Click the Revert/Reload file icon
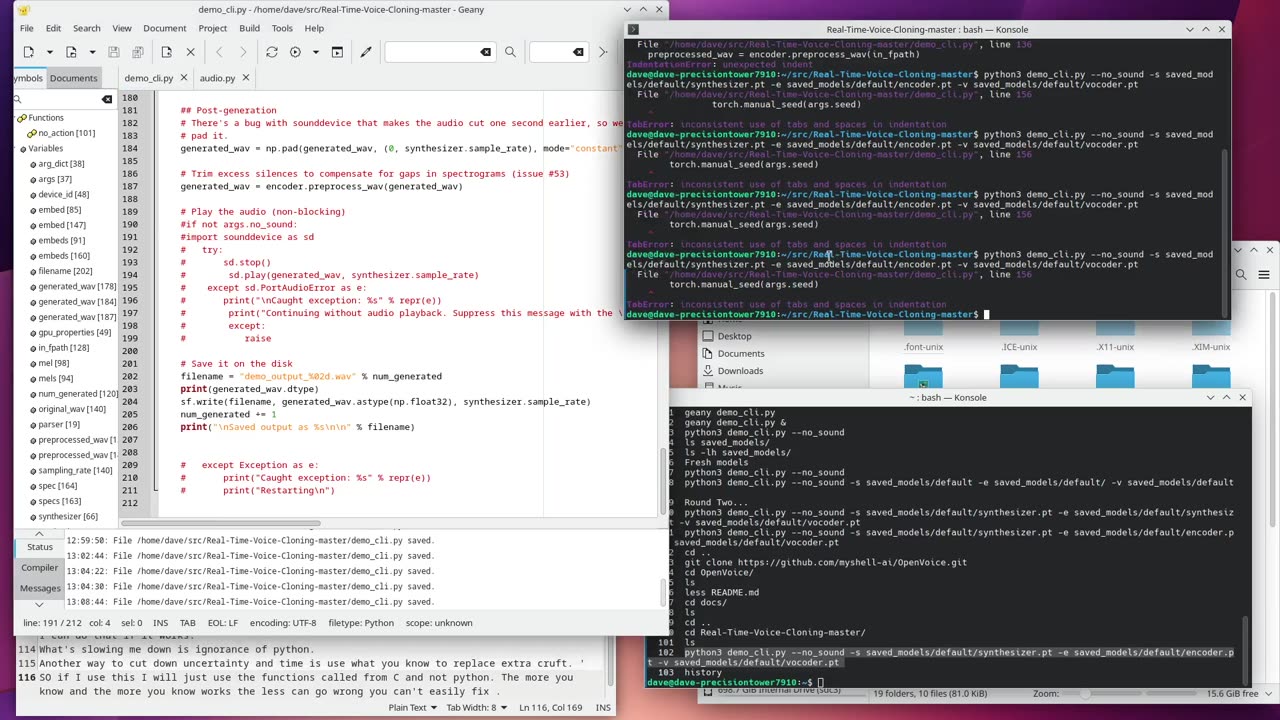Image resolution: width=1280 pixels, height=720 pixels. point(166,52)
